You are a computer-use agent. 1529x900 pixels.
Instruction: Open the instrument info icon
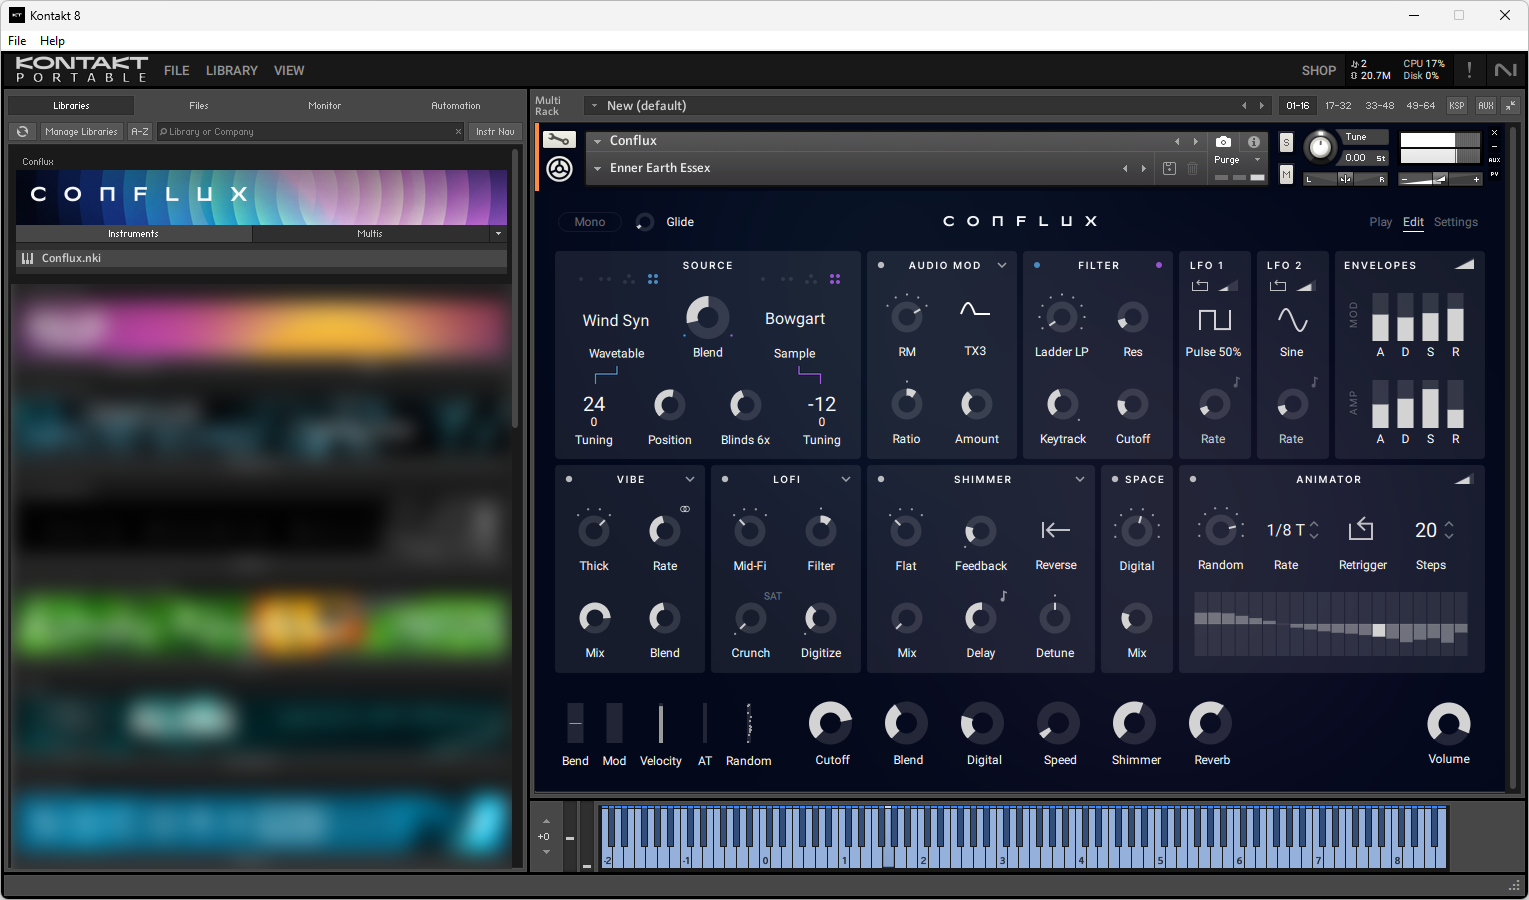(1254, 142)
